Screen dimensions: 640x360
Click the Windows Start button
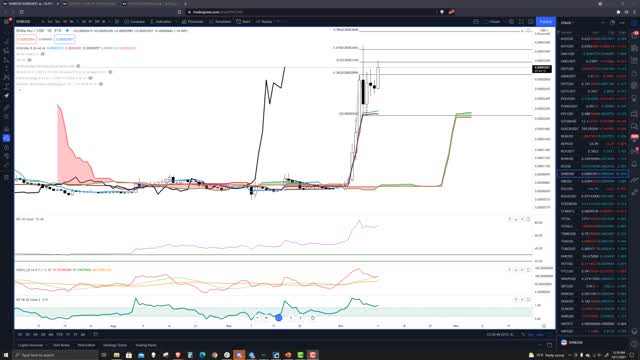[6, 355]
